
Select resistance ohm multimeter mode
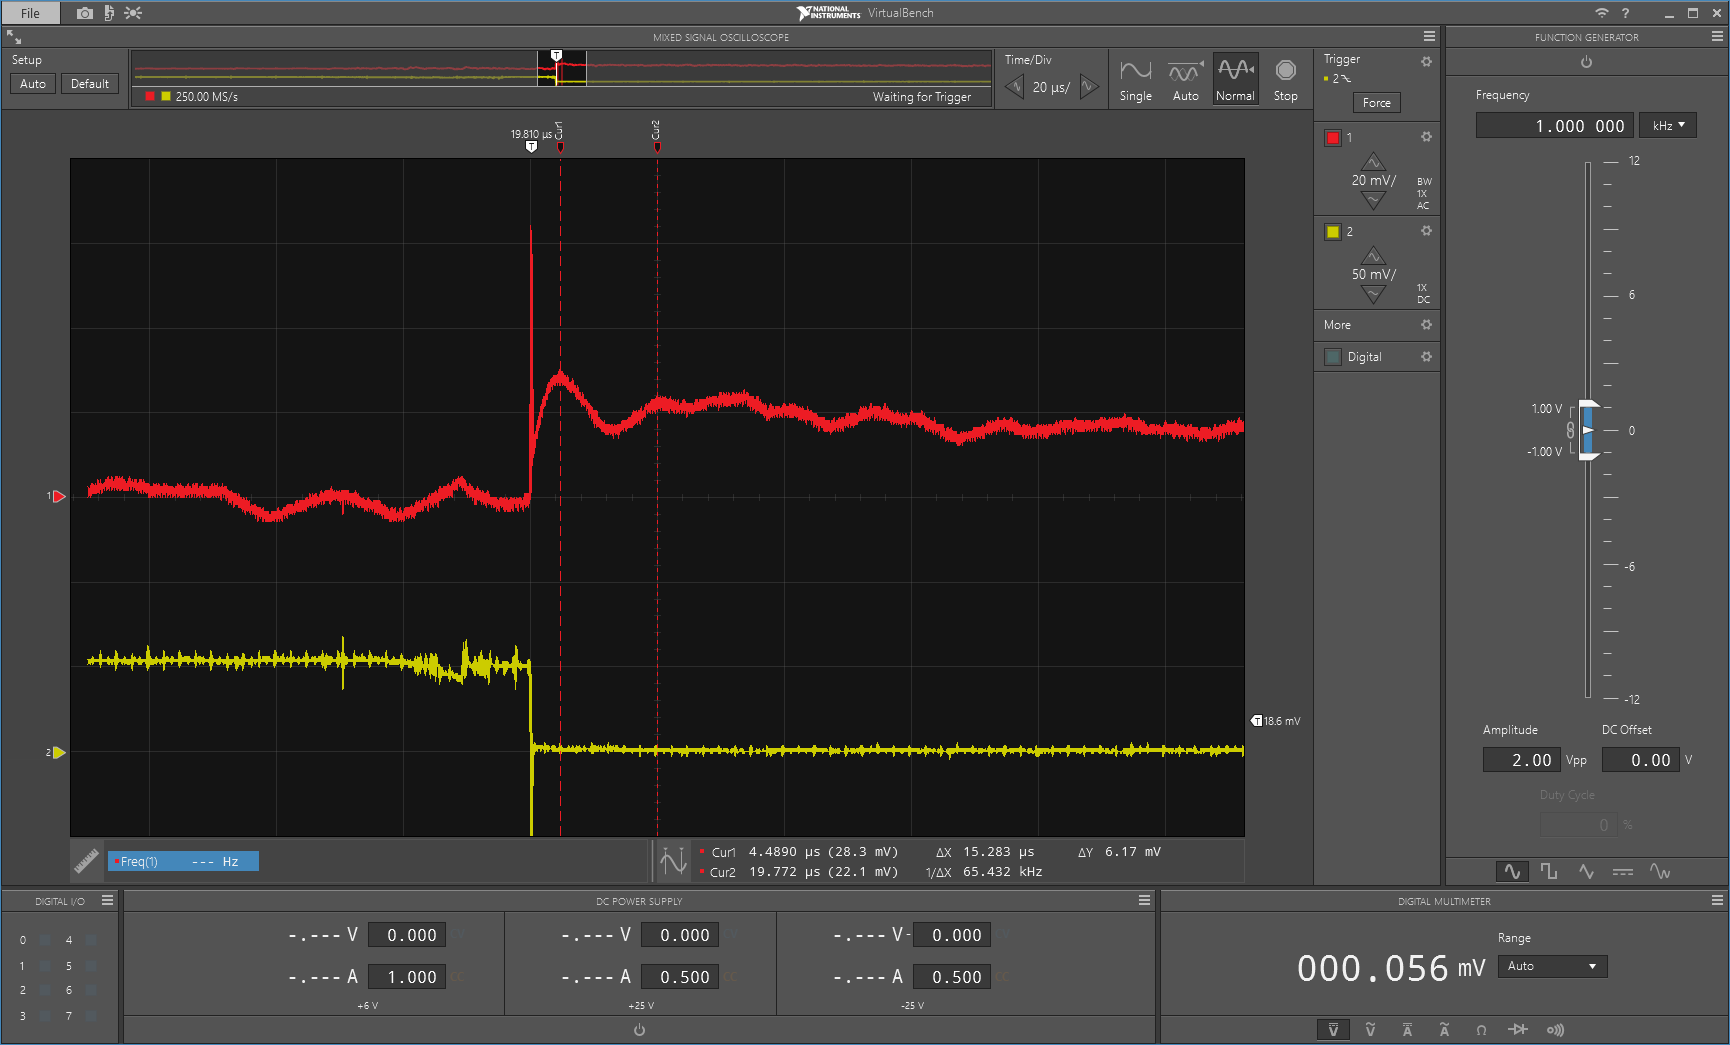1481,1029
